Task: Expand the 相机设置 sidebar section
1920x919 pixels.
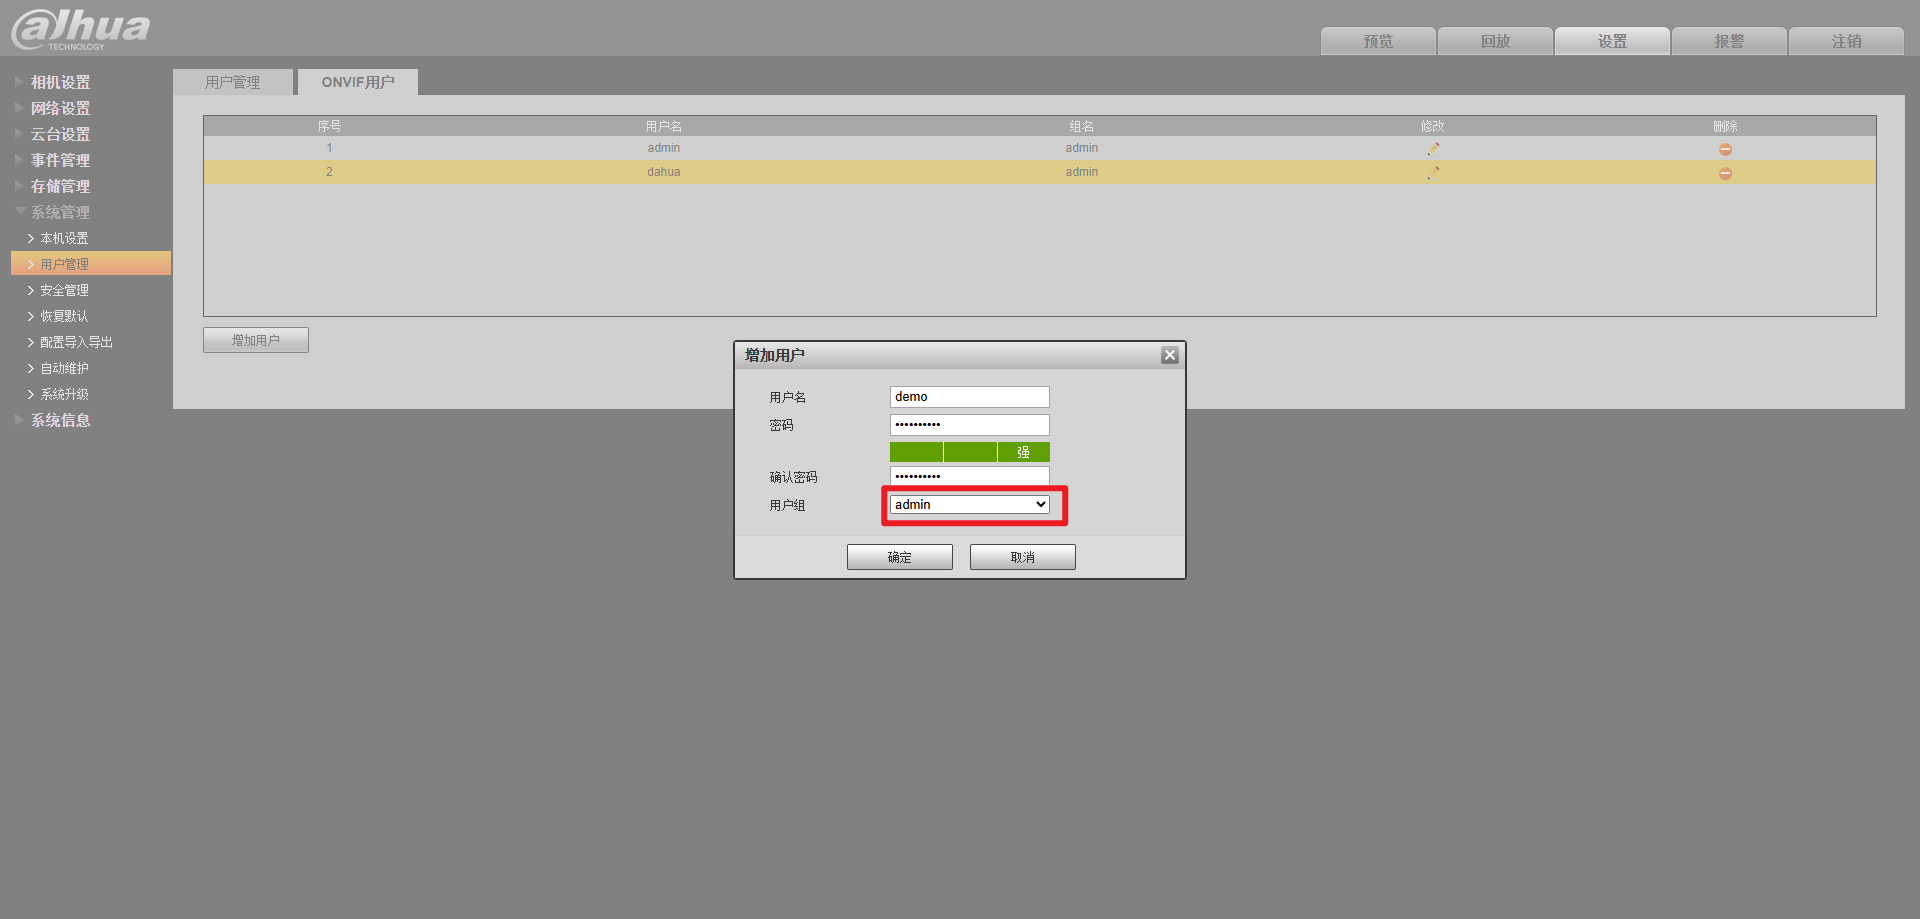Action: pyautogui.click(x=60, y=82)
